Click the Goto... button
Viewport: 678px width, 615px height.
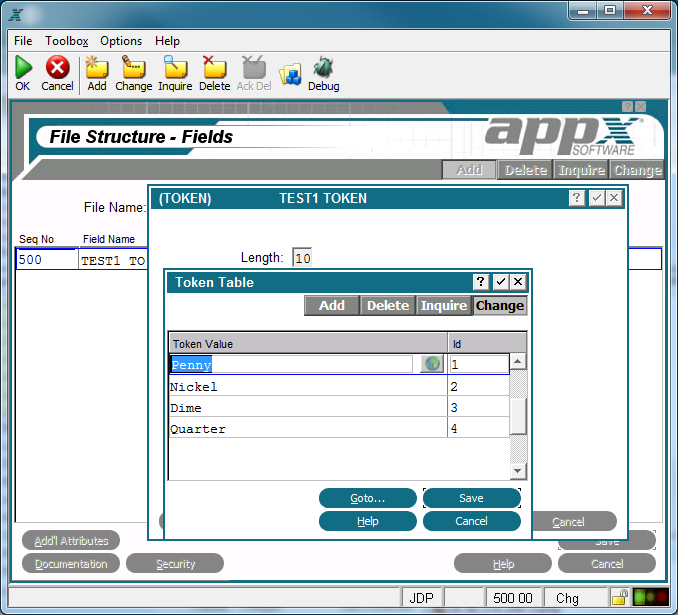coord(368,498)
